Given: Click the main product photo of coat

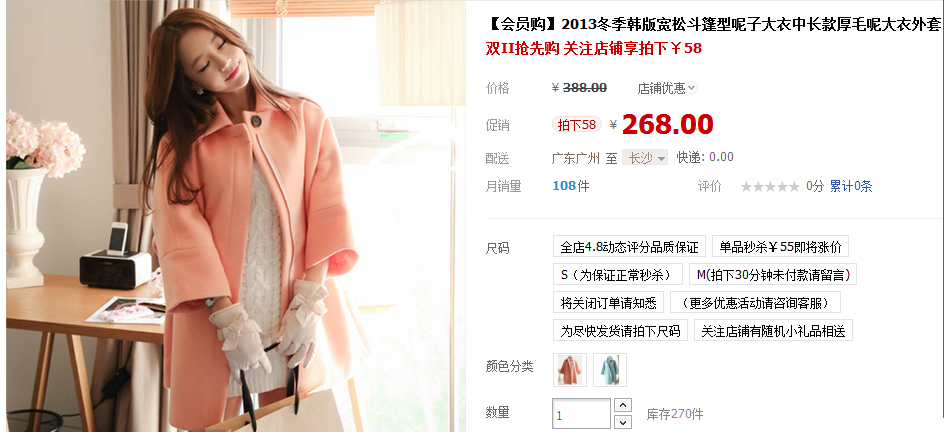Looking at the screenshot, I should coord(235,215).
